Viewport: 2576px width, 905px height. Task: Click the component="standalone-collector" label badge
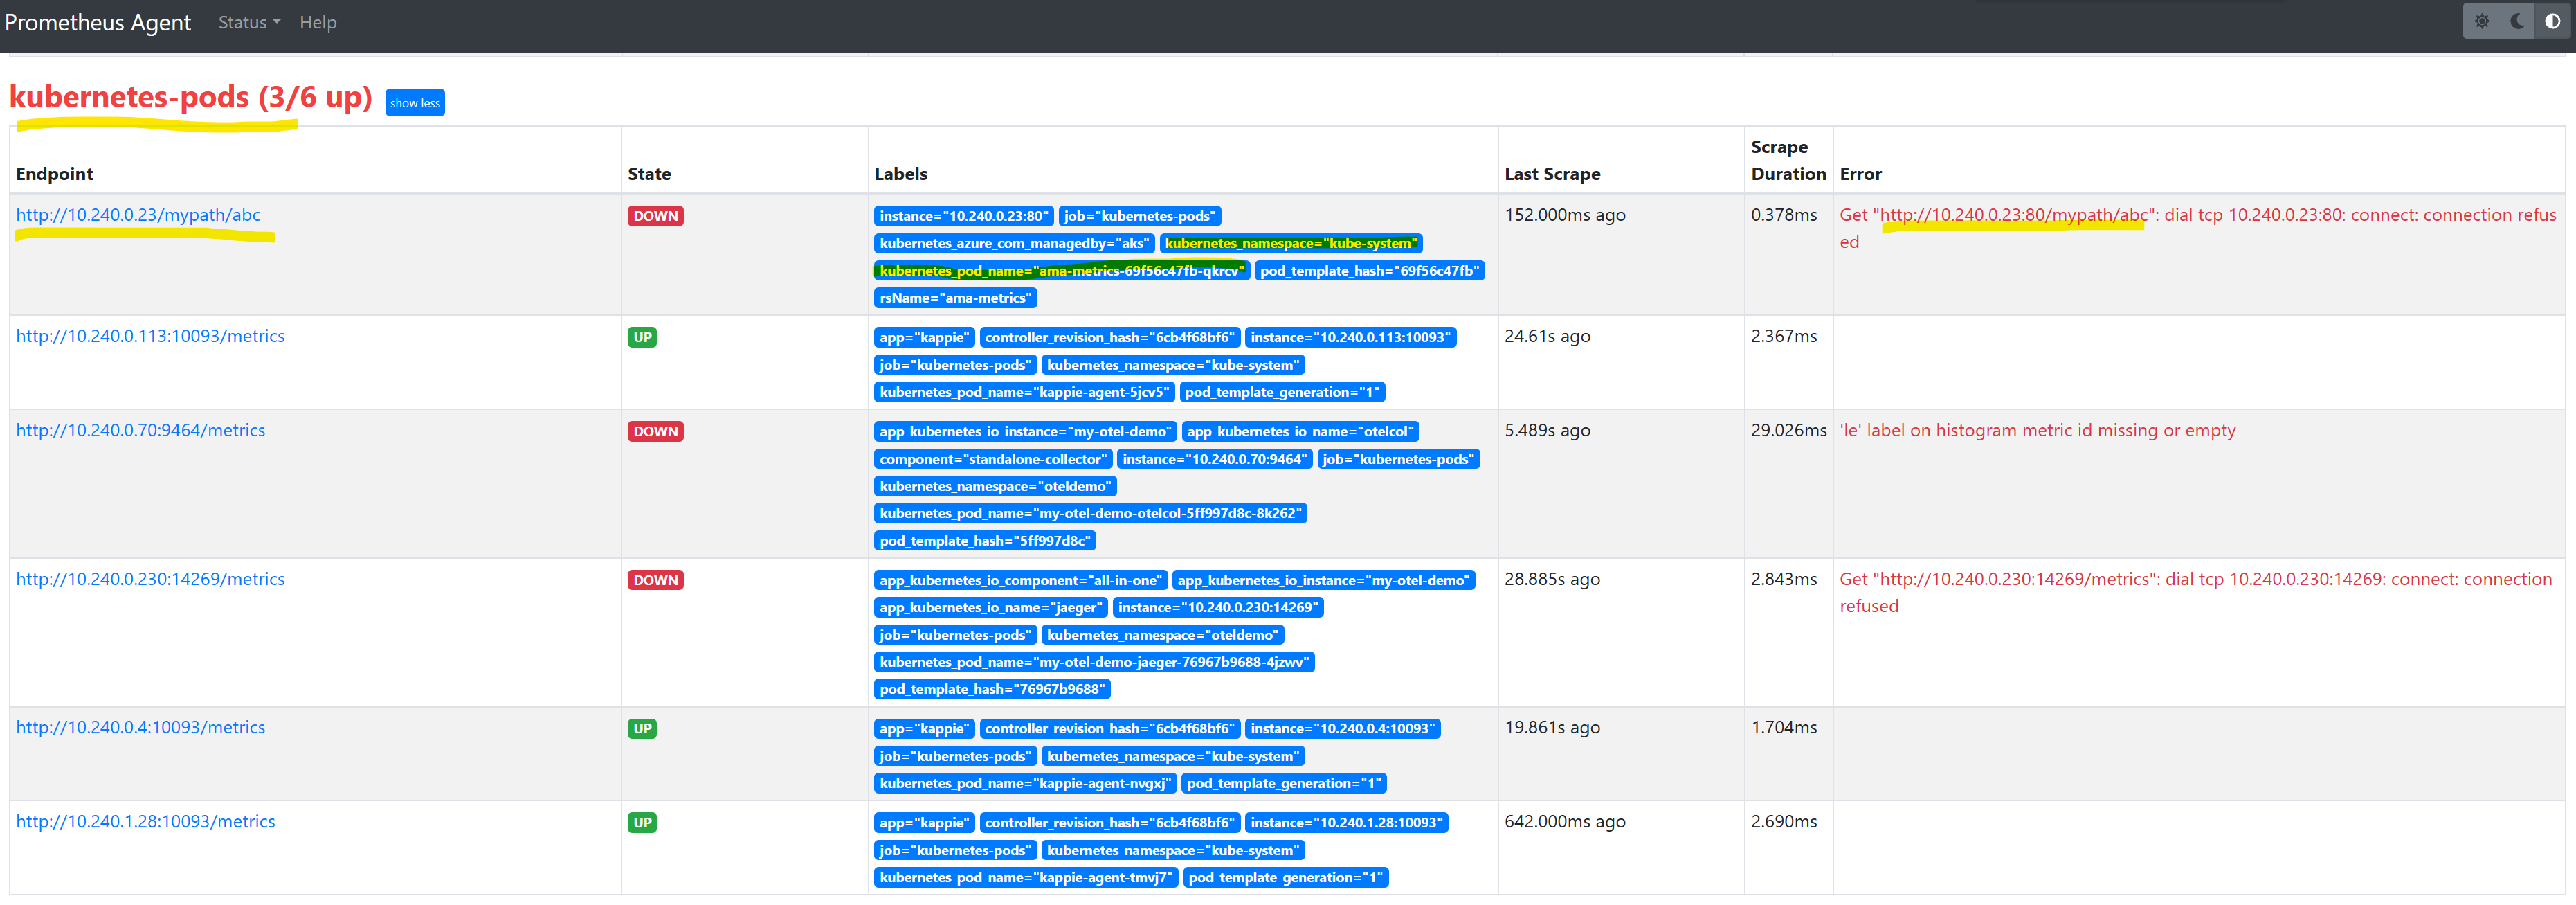[993, 459]
